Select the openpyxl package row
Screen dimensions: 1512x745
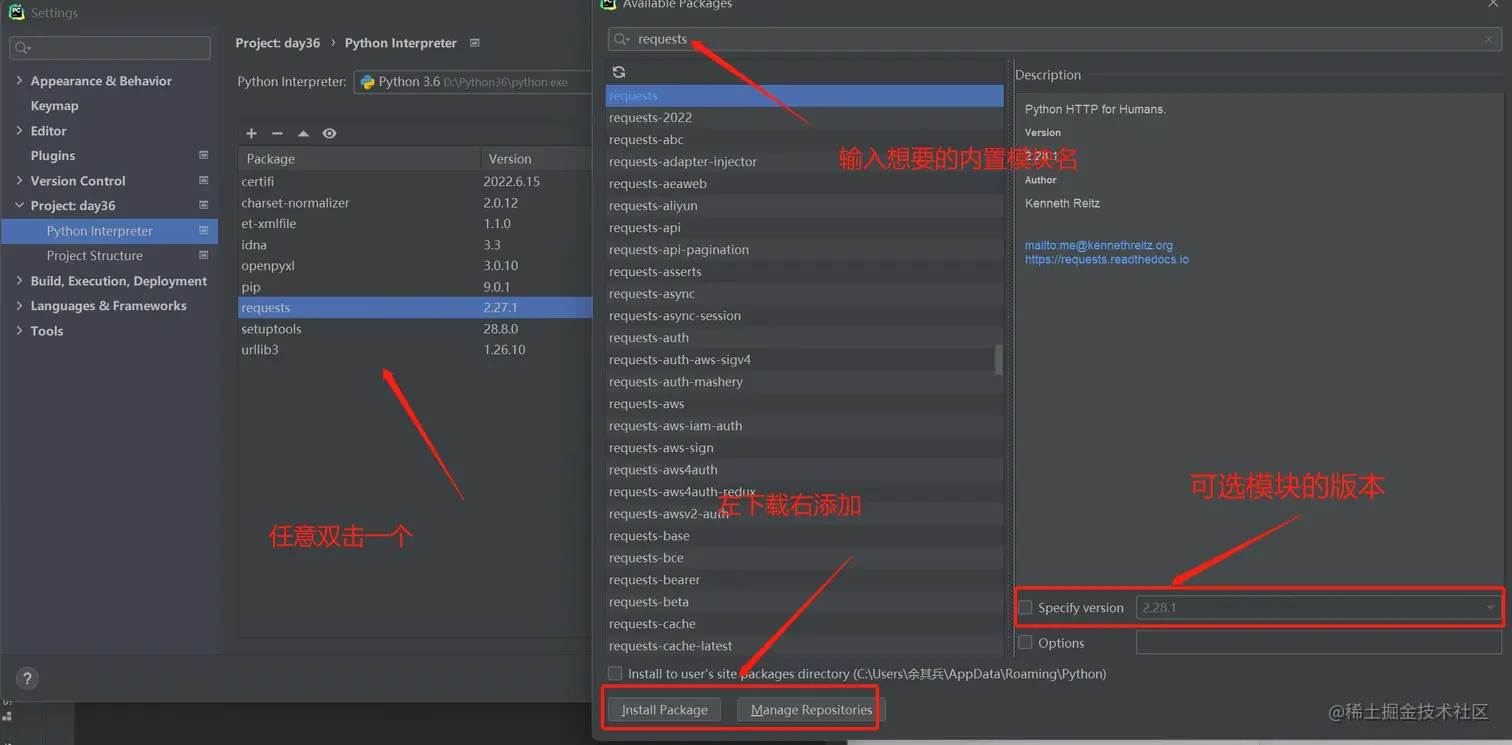tap(416, 266)
